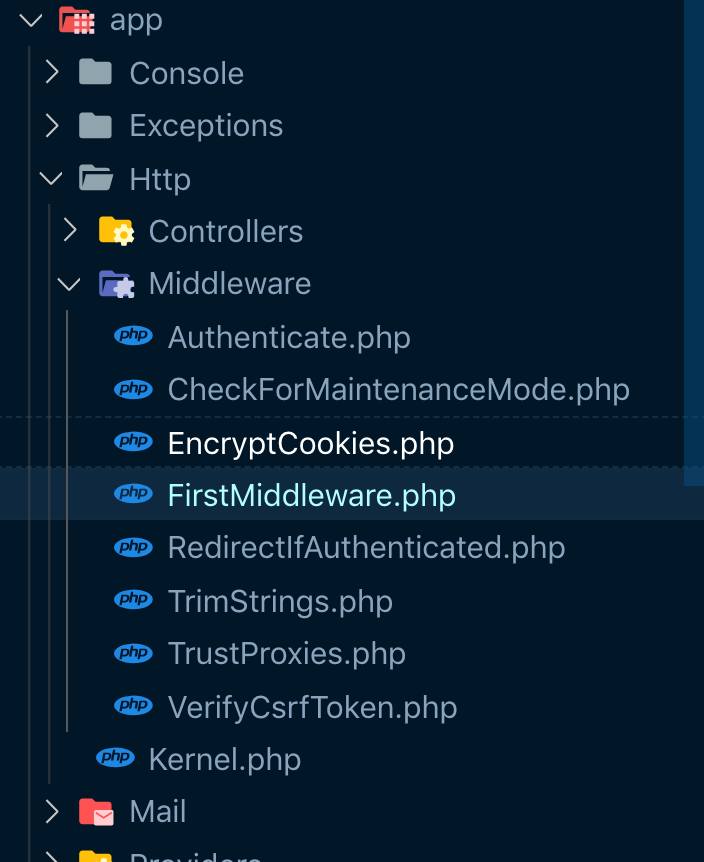Expand the Mail folder arrow
Screen dimensions: 704x862
(51, 812)
